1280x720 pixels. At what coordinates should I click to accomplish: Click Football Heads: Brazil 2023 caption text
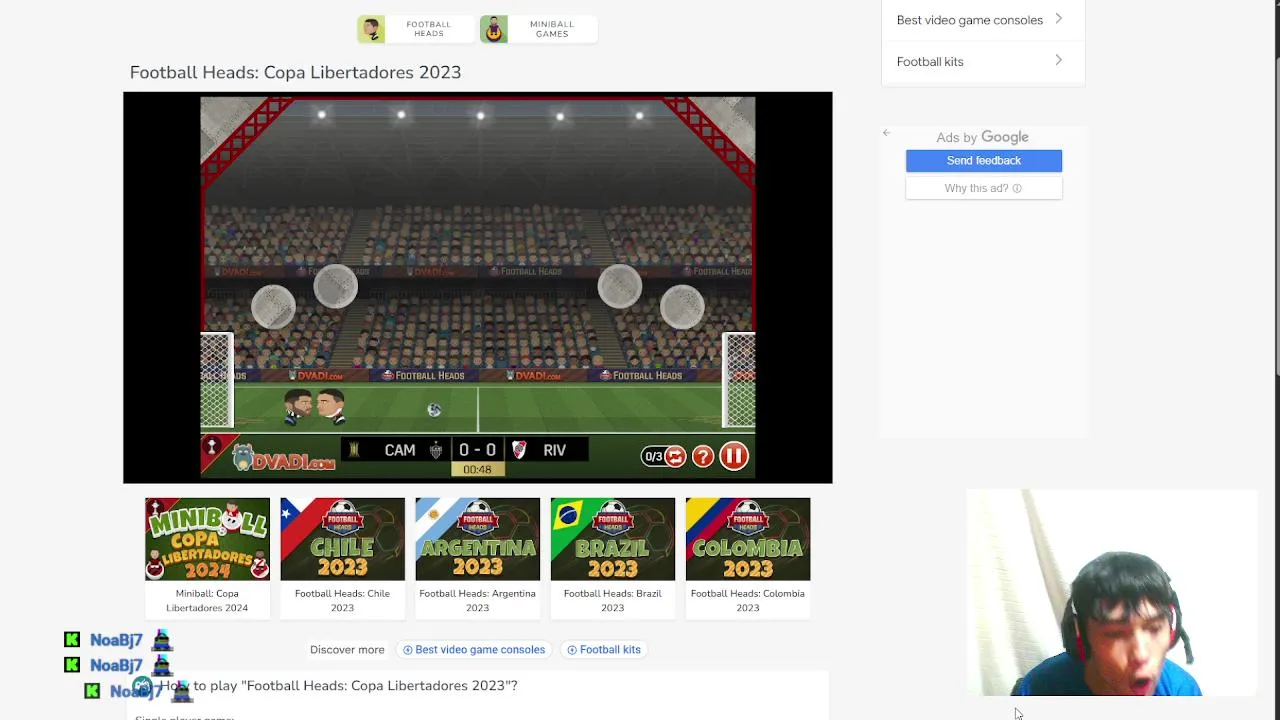click(x=612, y=600)
